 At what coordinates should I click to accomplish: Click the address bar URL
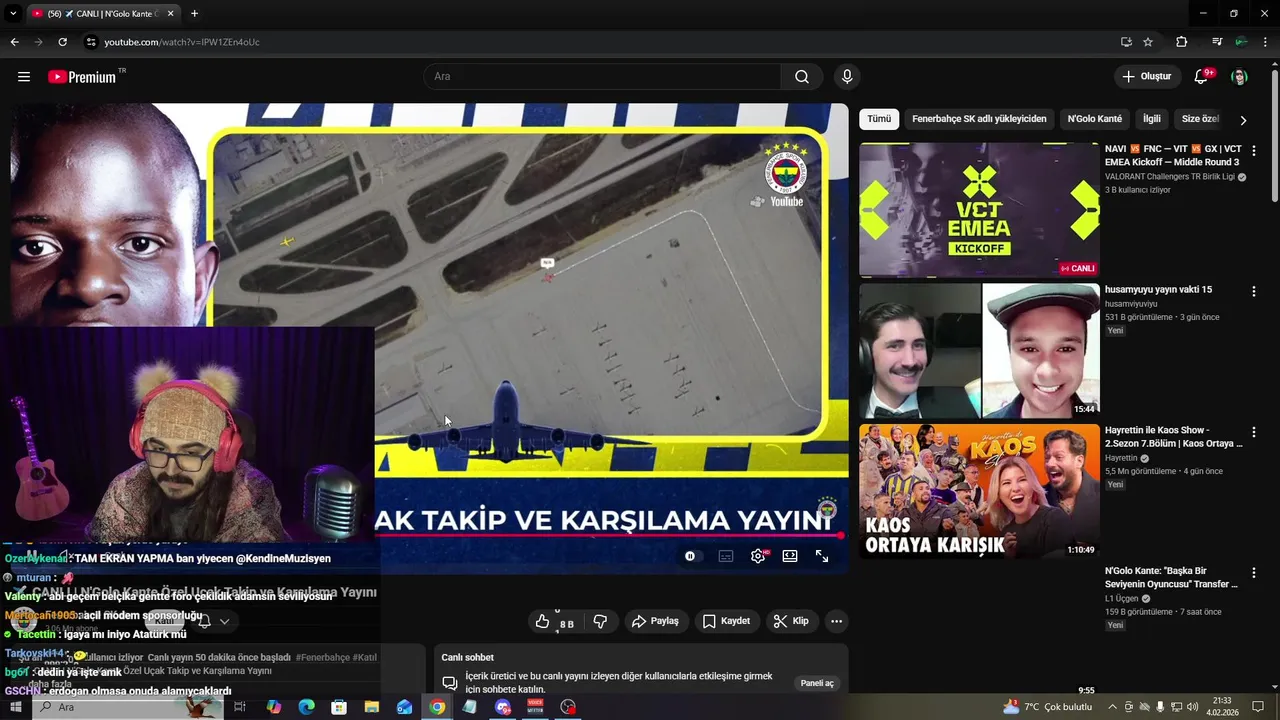click(x=182, y=42)
